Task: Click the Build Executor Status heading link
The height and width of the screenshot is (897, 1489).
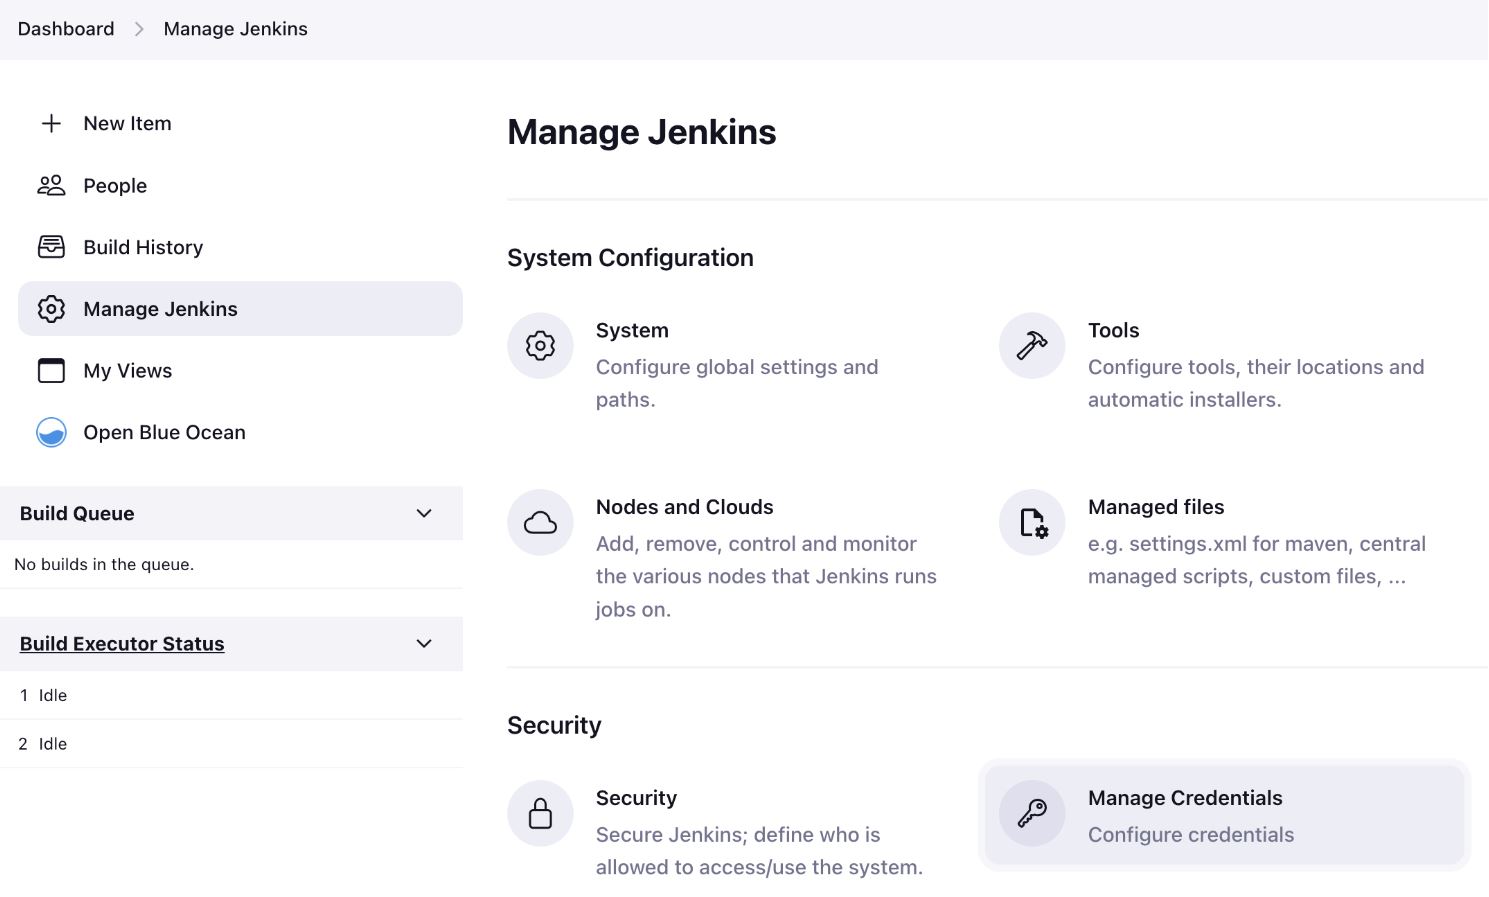Action: 122,643
